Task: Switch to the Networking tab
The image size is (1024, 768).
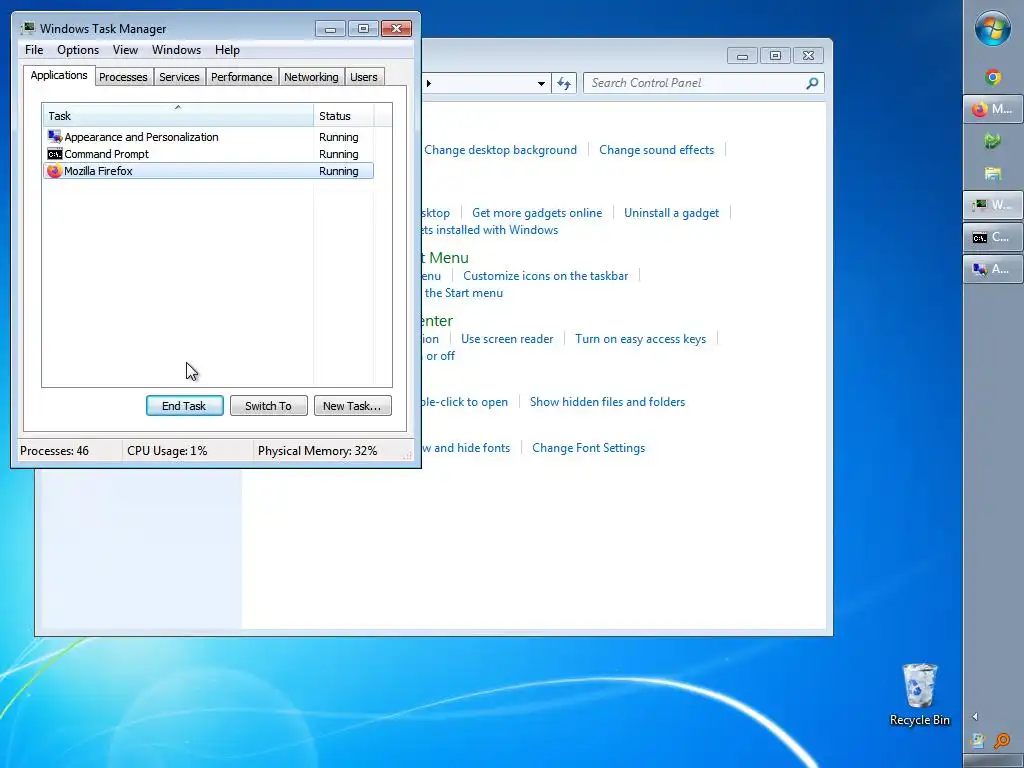Action: [x=311, y=77]
